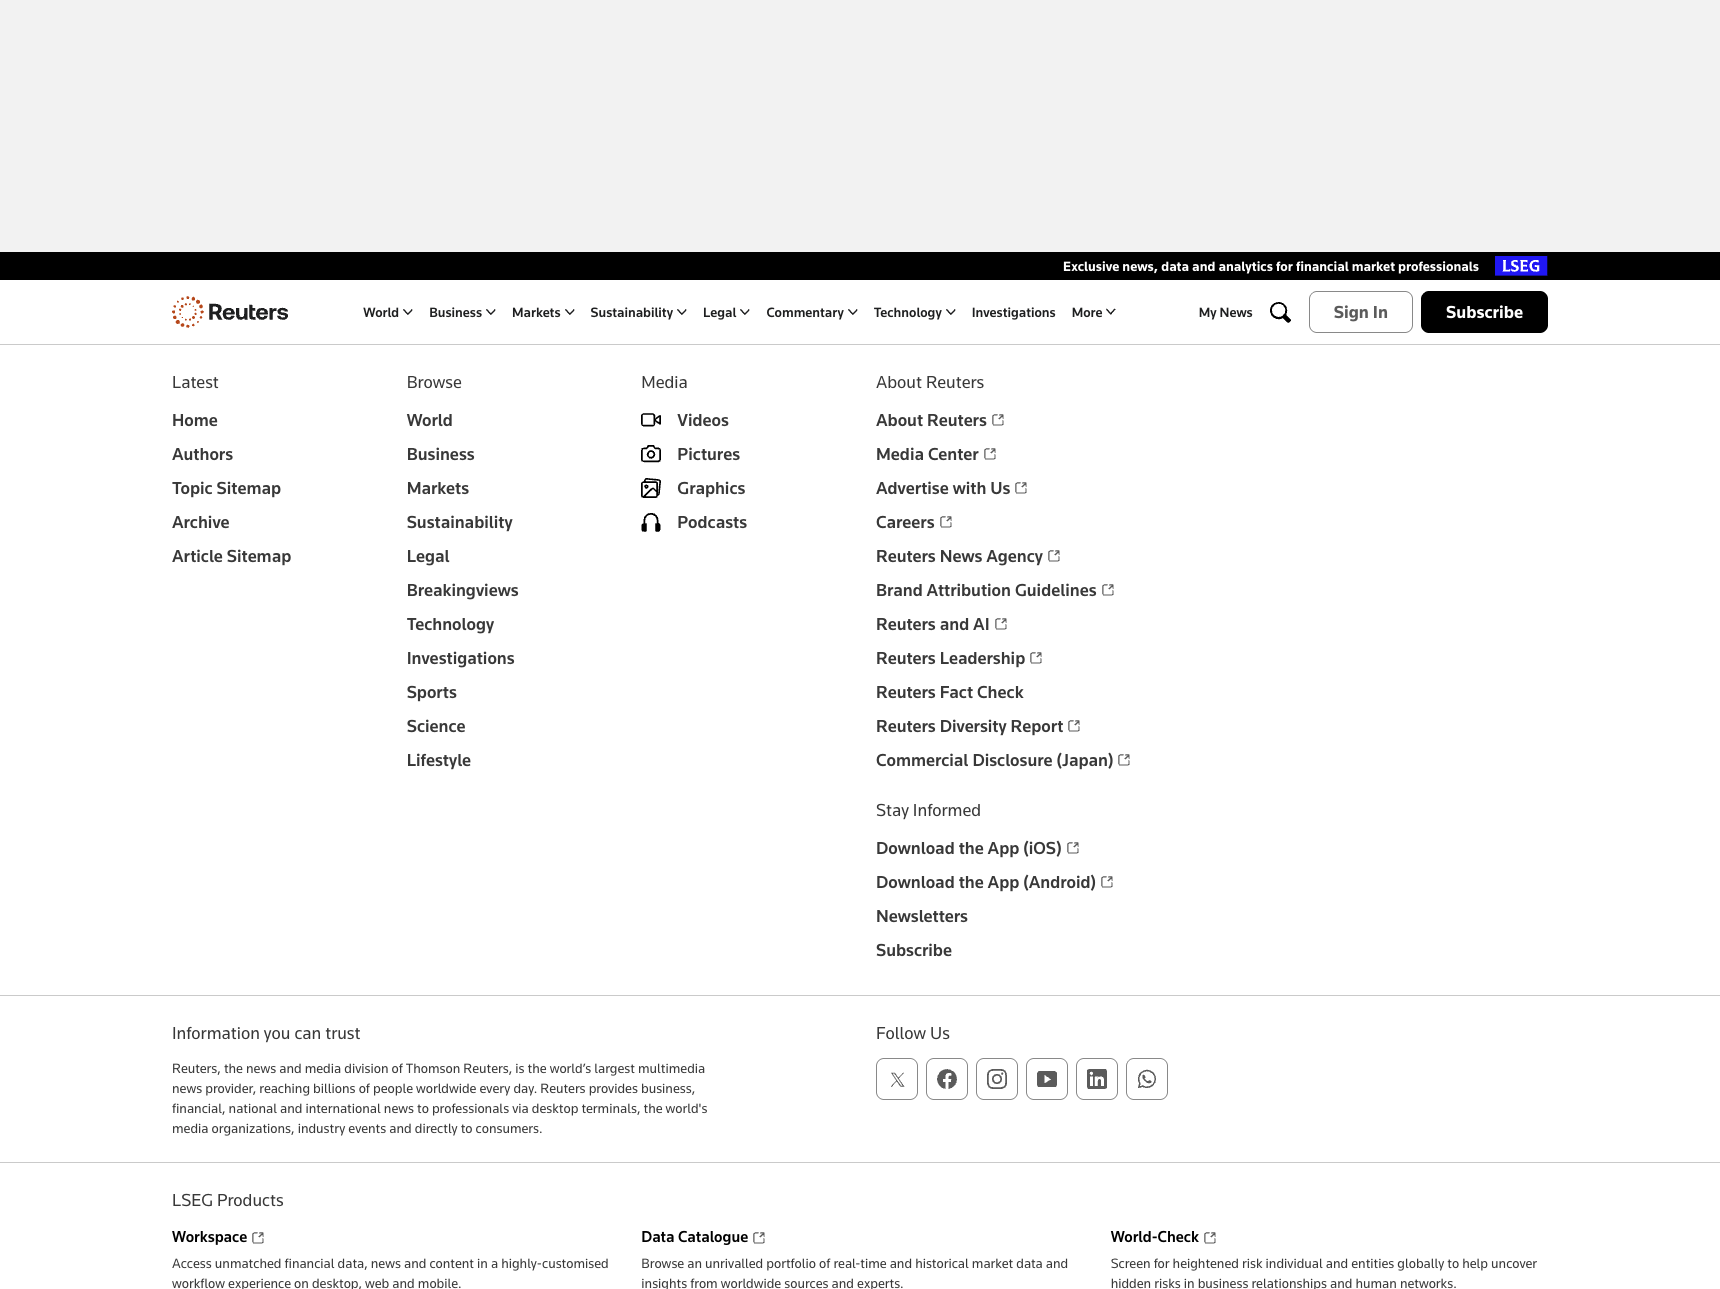1720x1289 pixels.
Task: Click external-link icon beside About Reuters
Action: pyautogui.click(x=998, y=420)
